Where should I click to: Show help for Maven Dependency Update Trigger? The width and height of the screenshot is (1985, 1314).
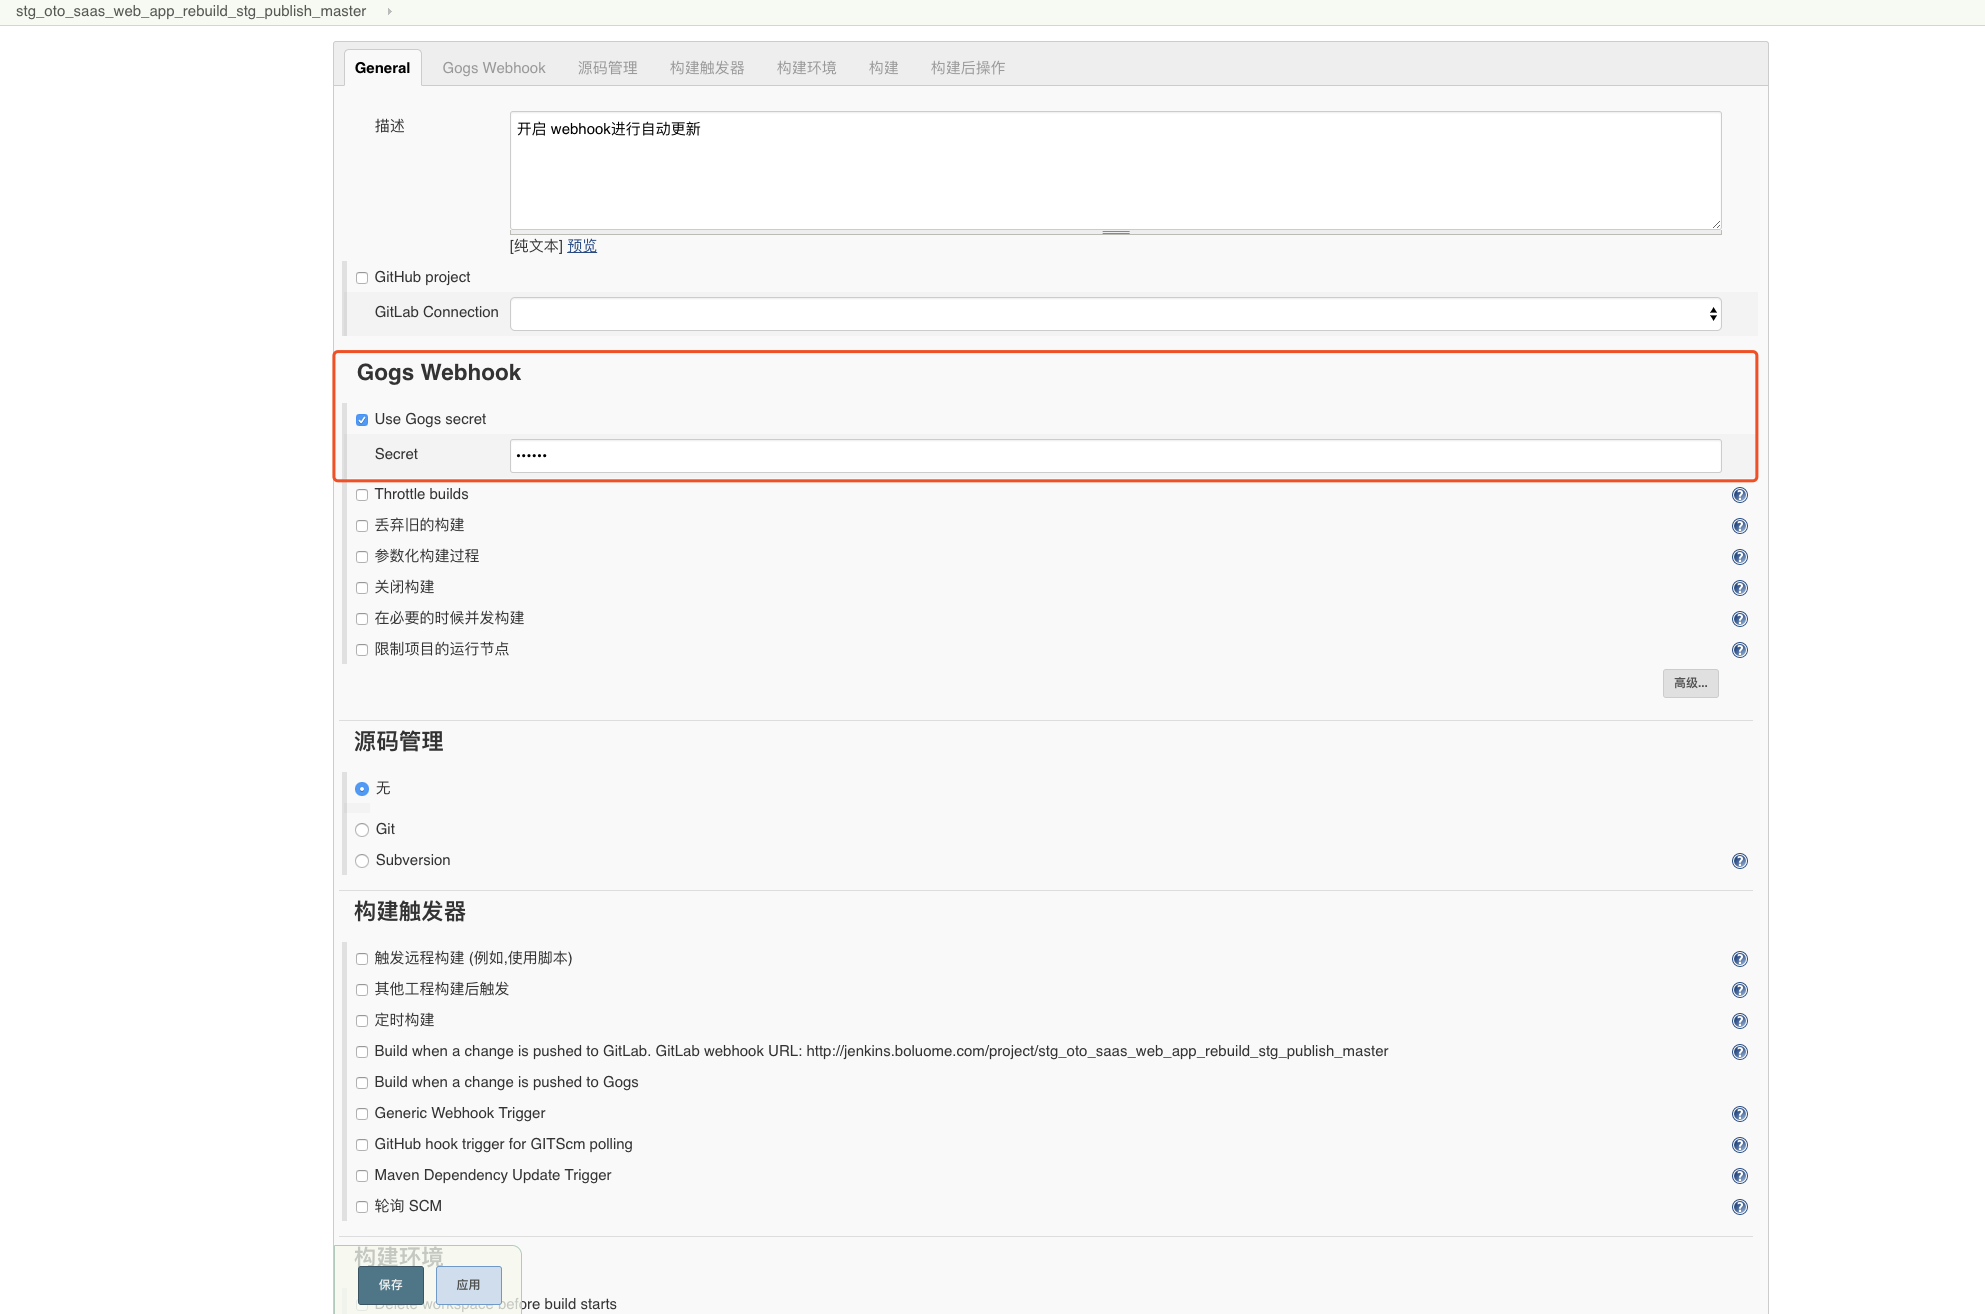click(x=1740, y=1176)
